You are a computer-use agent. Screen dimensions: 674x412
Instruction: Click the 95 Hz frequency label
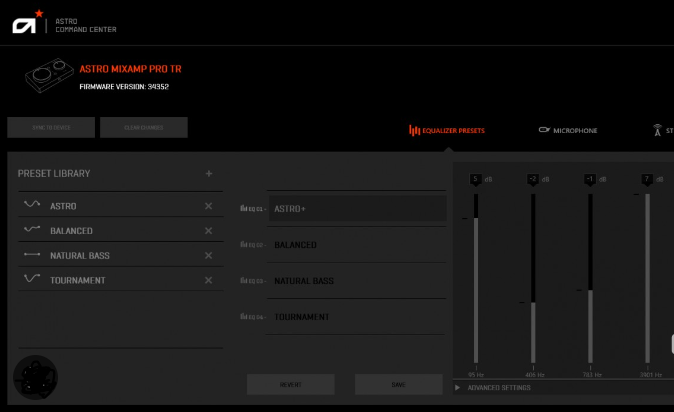pyautogui.click(x=476, y=375)
